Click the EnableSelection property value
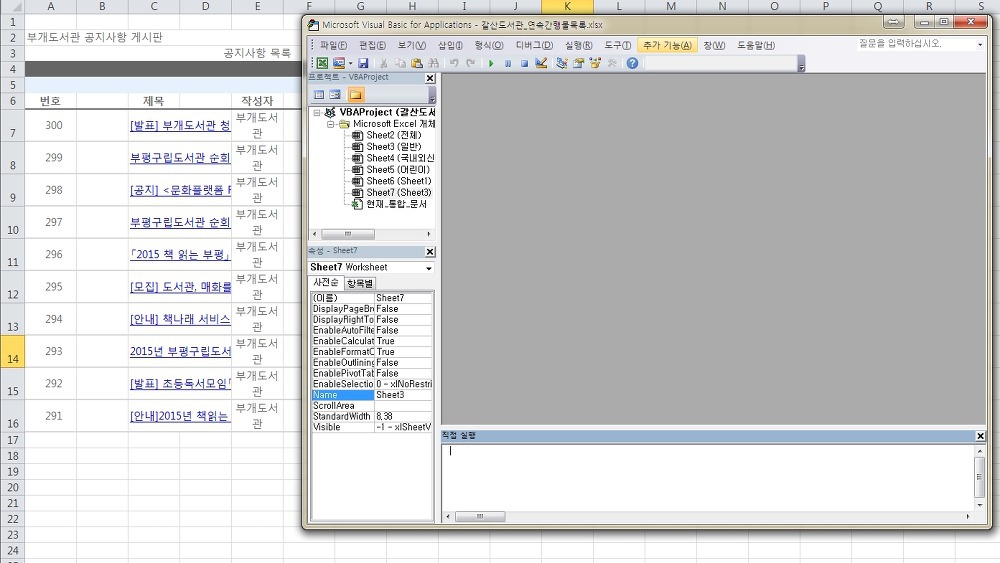The height and width of the screenshot is (563, 1000). tap(403, 384)
